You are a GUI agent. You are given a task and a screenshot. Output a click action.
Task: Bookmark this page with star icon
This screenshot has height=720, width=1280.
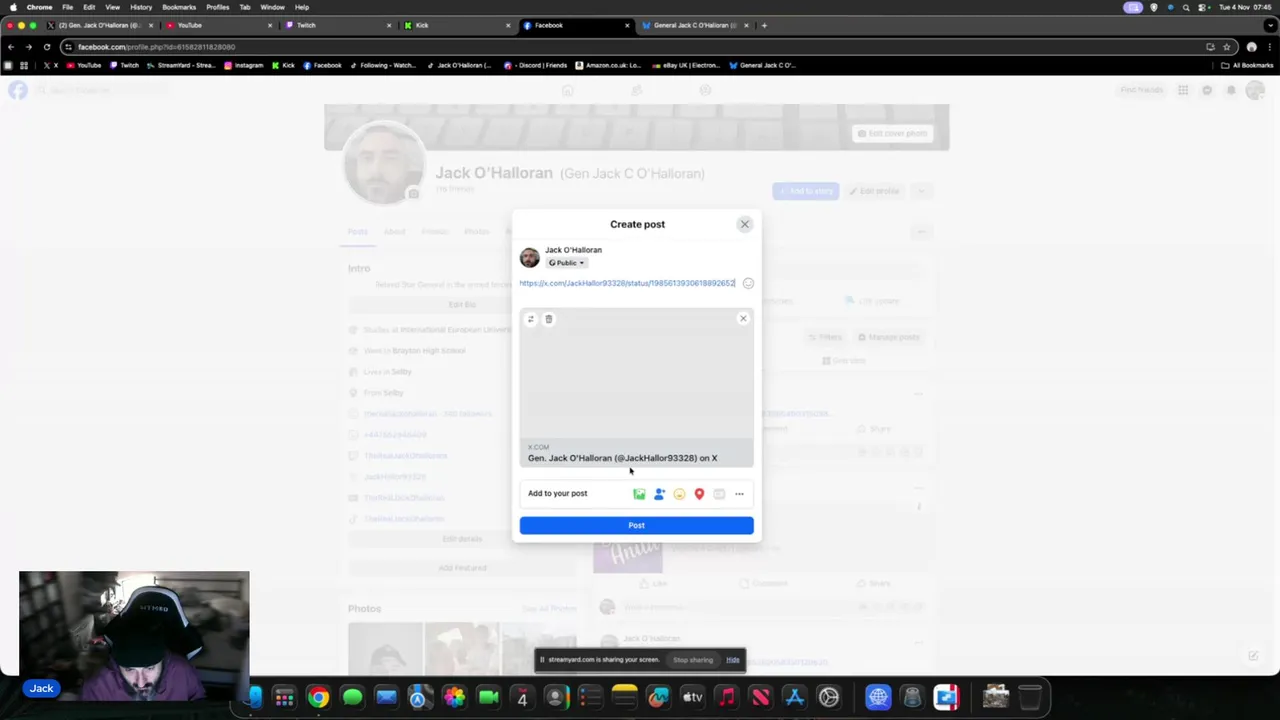click(1227, 47)
